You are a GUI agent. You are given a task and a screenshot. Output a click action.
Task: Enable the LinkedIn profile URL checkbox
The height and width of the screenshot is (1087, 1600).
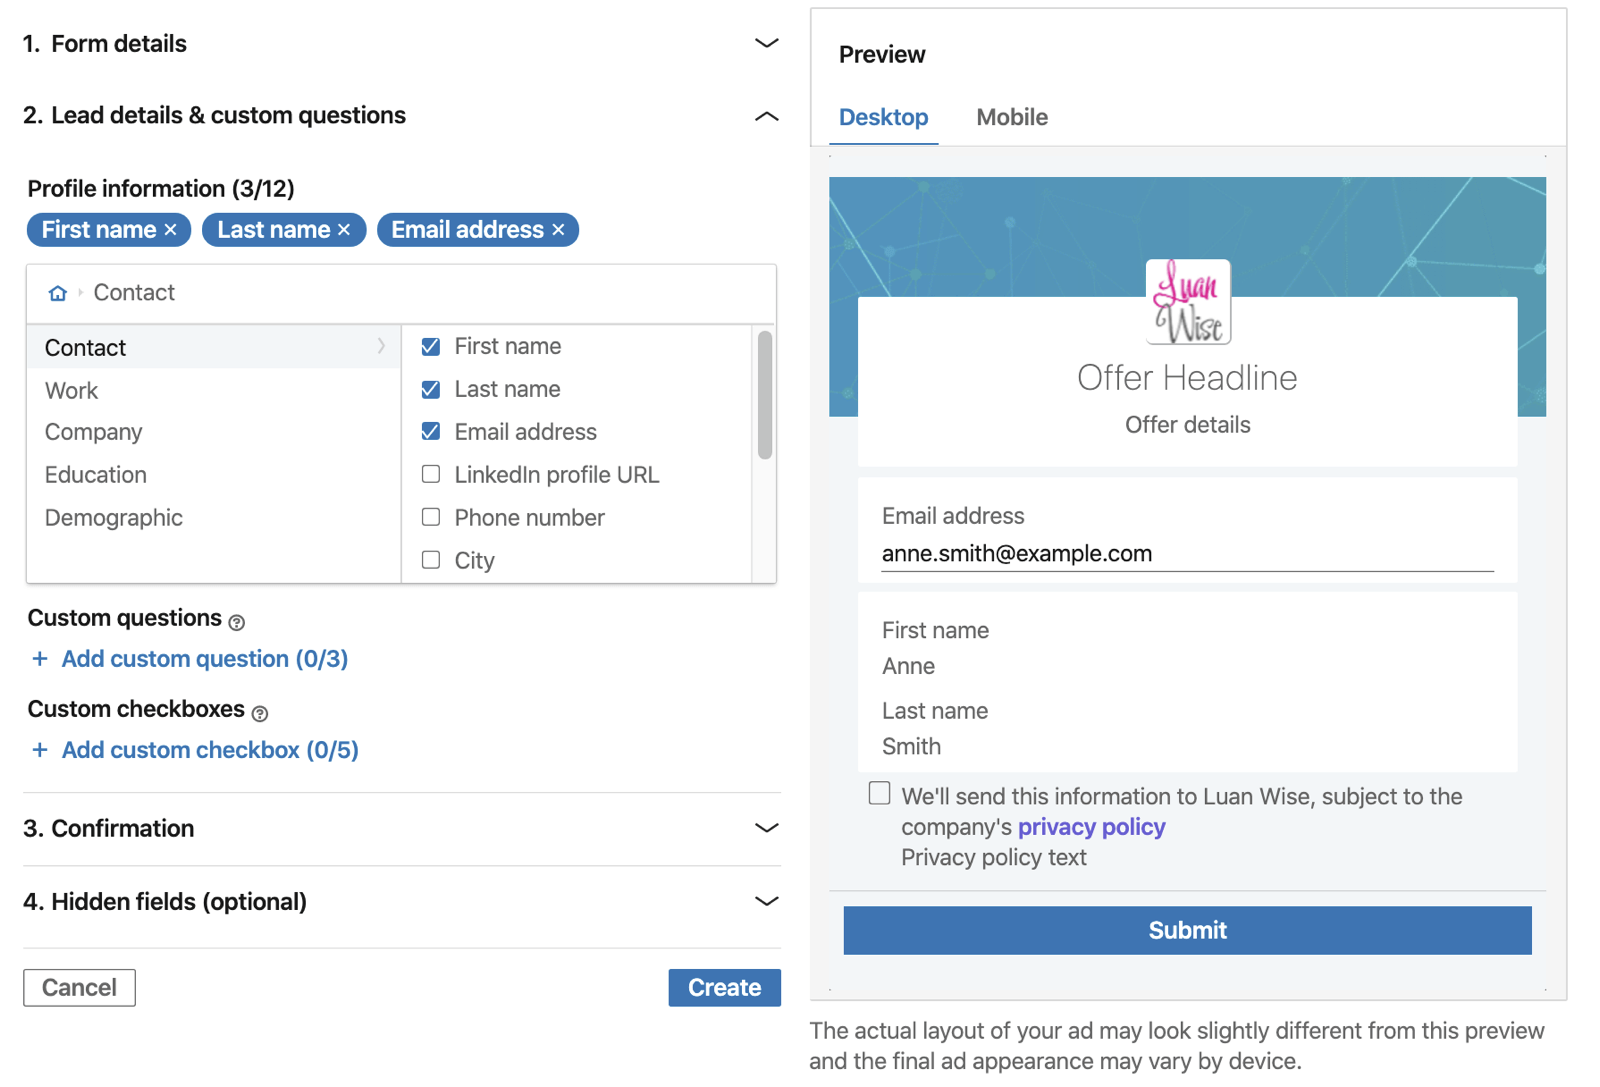(431, 474)
